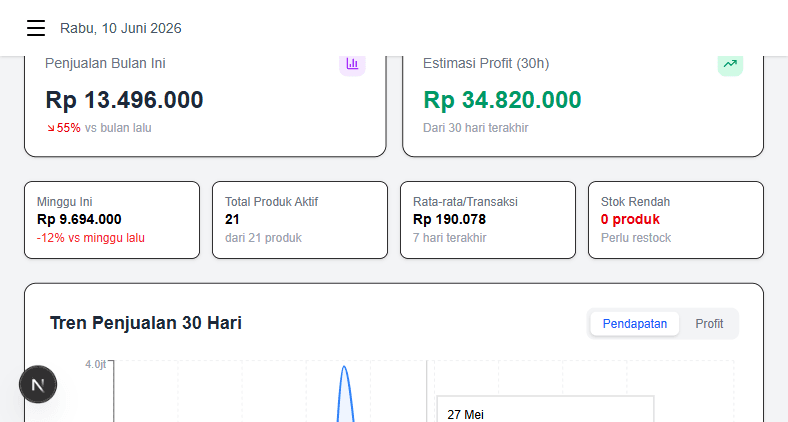Open the Next.js dev tools badge
Viewport: 788px width, 422px height.
coord(38,384)
